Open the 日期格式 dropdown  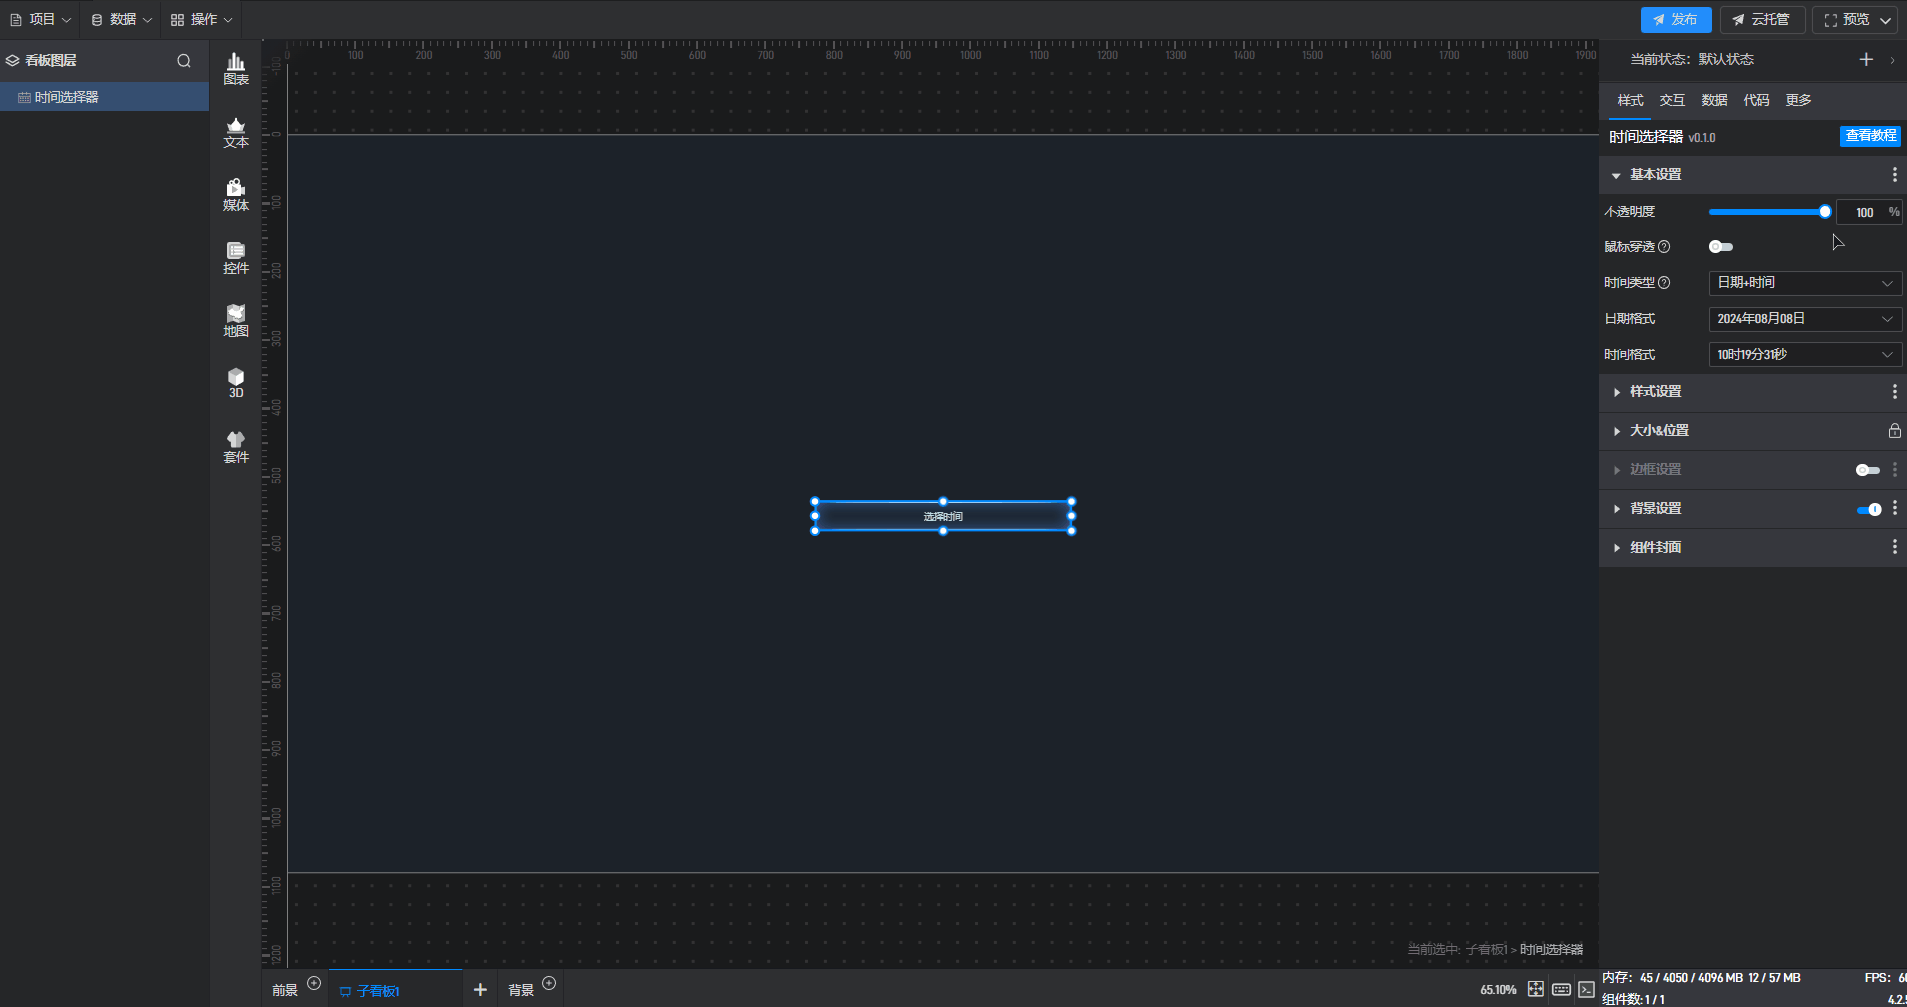tap(1805, 319)
